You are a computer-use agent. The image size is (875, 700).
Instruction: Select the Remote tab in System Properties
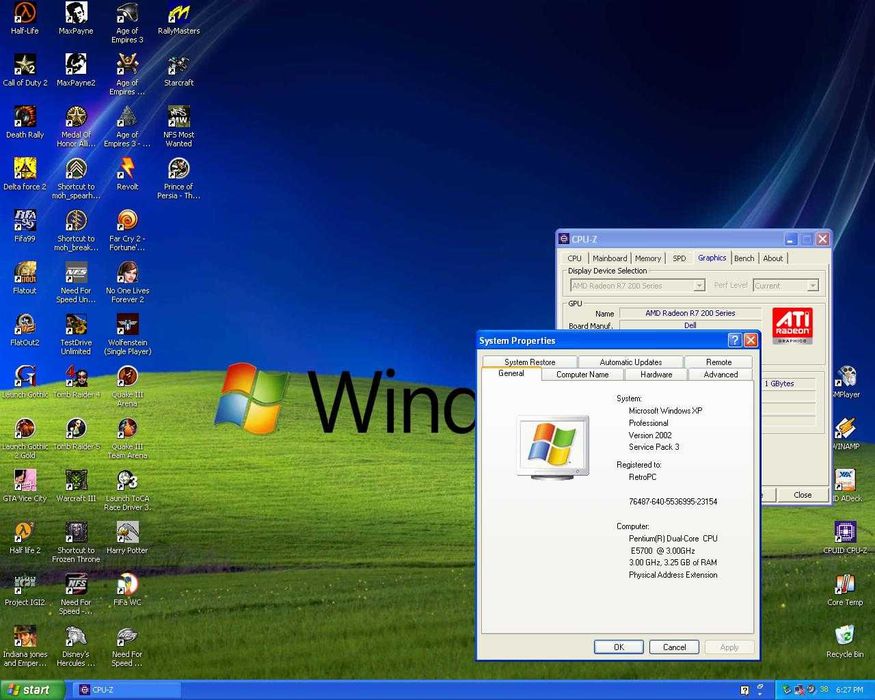tap(719, 362)
